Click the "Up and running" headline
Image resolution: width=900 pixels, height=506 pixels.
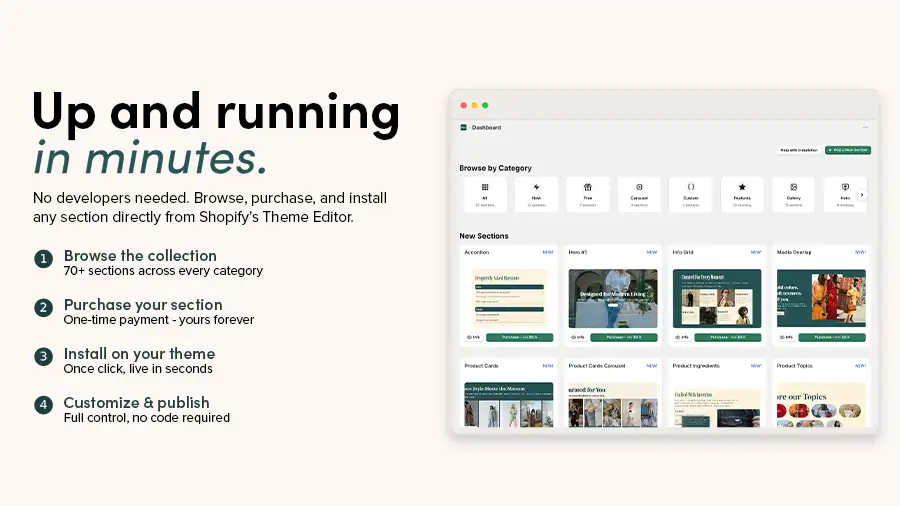(x=216, y=112)
